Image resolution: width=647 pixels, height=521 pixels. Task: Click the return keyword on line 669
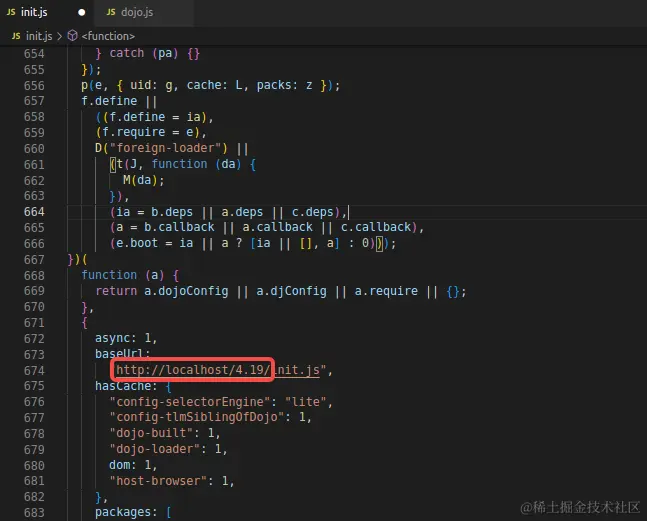[116, 291]
